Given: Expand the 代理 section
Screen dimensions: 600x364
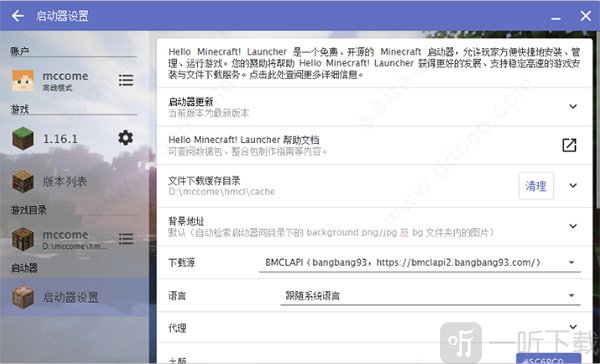Looking at the screenshot, I should coord(573,327).
